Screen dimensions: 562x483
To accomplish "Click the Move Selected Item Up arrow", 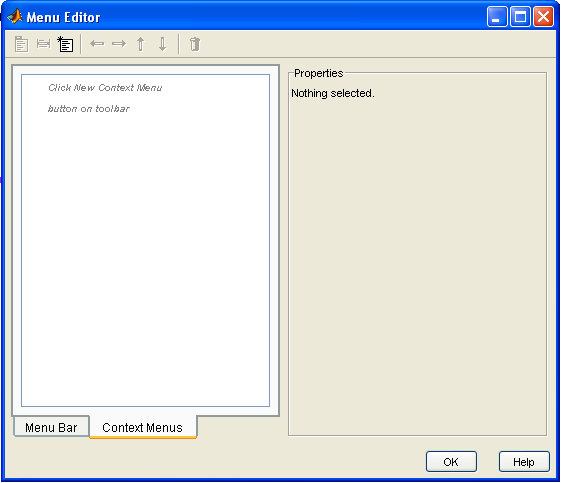I will coord(140,44).
